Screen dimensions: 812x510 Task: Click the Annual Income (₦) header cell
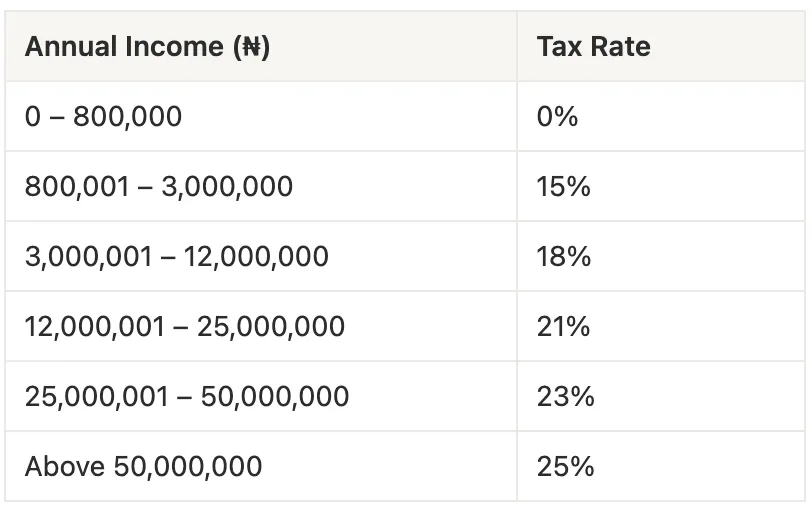click(x=261, y=46)
